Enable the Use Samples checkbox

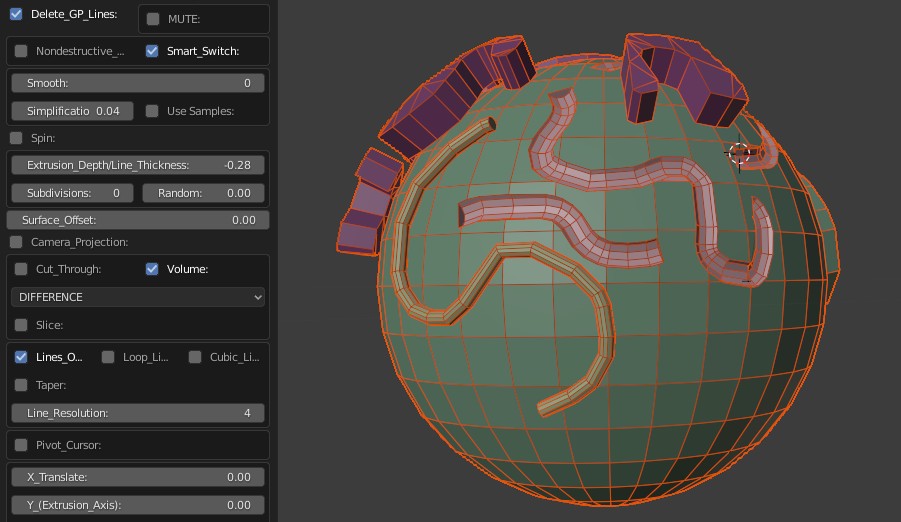tap(152, 111)
